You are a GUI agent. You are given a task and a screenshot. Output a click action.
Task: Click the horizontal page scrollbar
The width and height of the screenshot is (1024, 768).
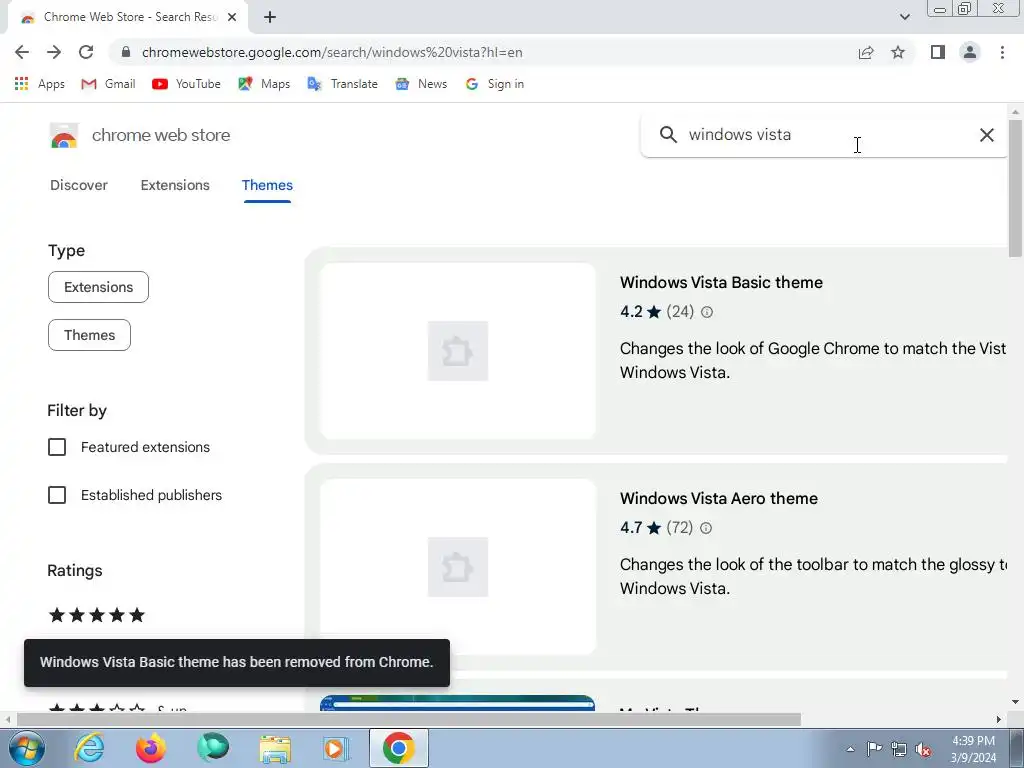409,719
